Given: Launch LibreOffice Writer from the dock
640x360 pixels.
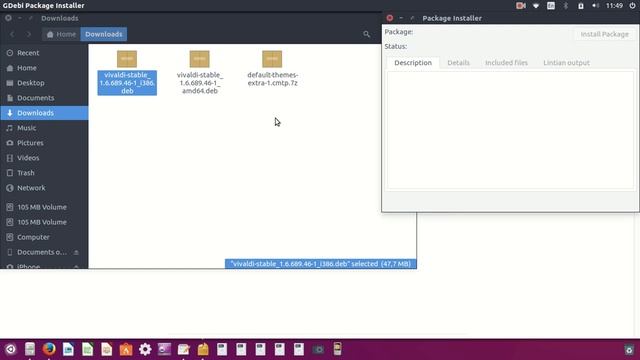Looking at the screenshot, I should point(68,349).
